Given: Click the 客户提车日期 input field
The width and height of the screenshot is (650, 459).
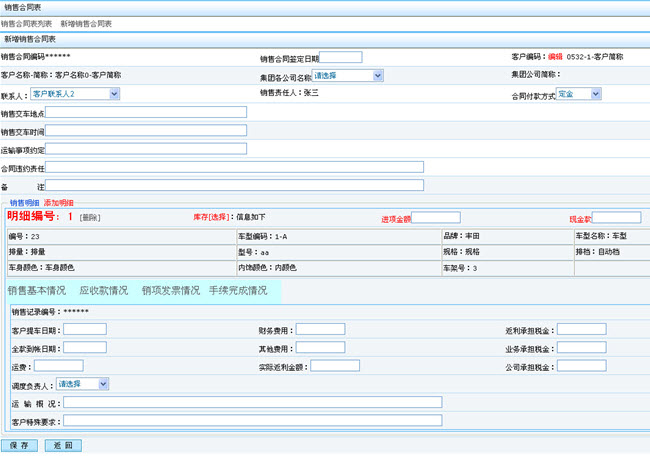Looking at the screenshot, I should pos(84,330).
